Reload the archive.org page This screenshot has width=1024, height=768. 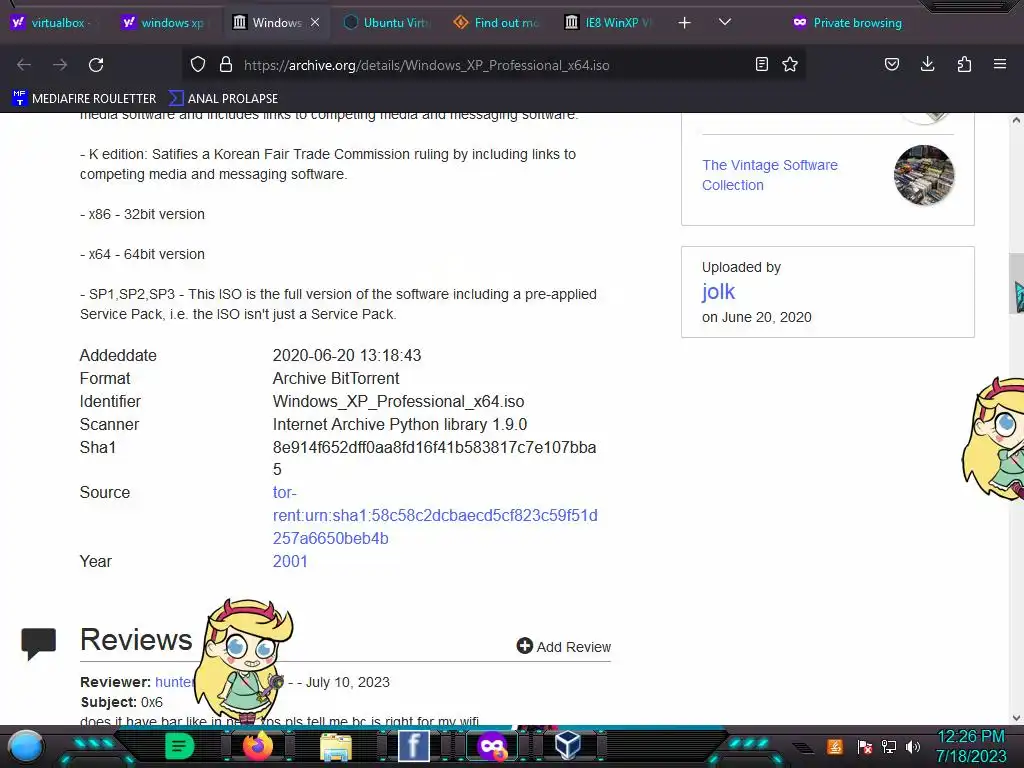[x=96, y=65]
